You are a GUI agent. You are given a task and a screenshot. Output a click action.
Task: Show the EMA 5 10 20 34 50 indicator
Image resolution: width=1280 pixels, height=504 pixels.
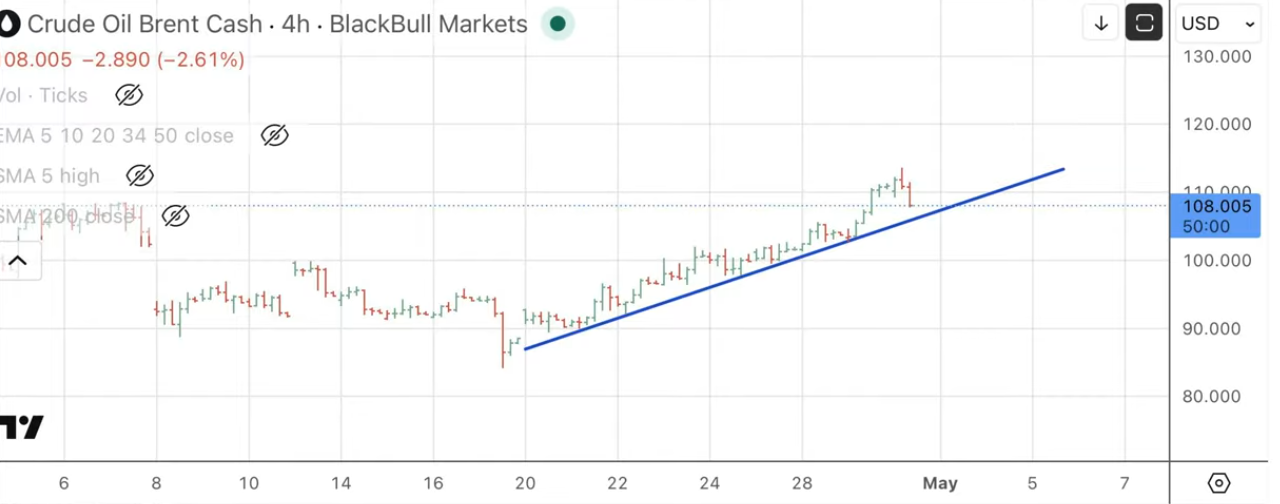click(x=274, y=136)
